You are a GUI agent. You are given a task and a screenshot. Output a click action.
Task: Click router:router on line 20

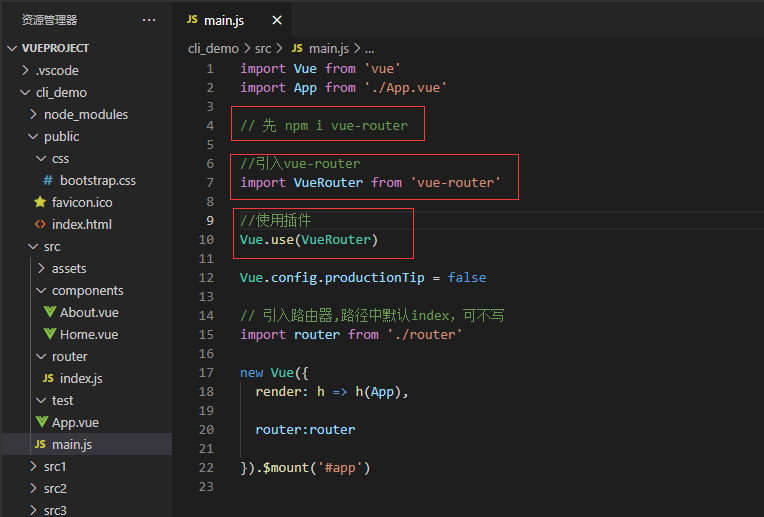(306, 430)
